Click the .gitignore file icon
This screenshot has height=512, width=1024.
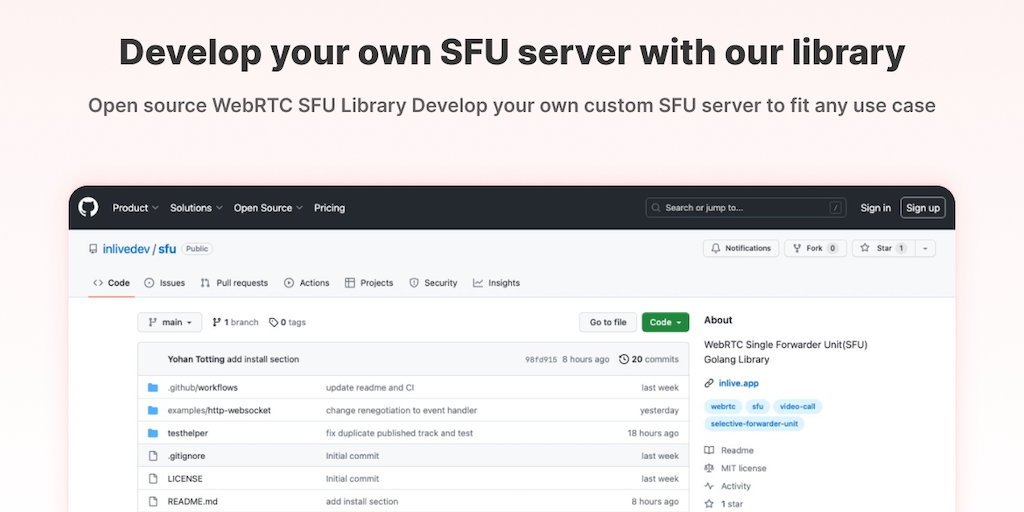(x=153, y=456)
